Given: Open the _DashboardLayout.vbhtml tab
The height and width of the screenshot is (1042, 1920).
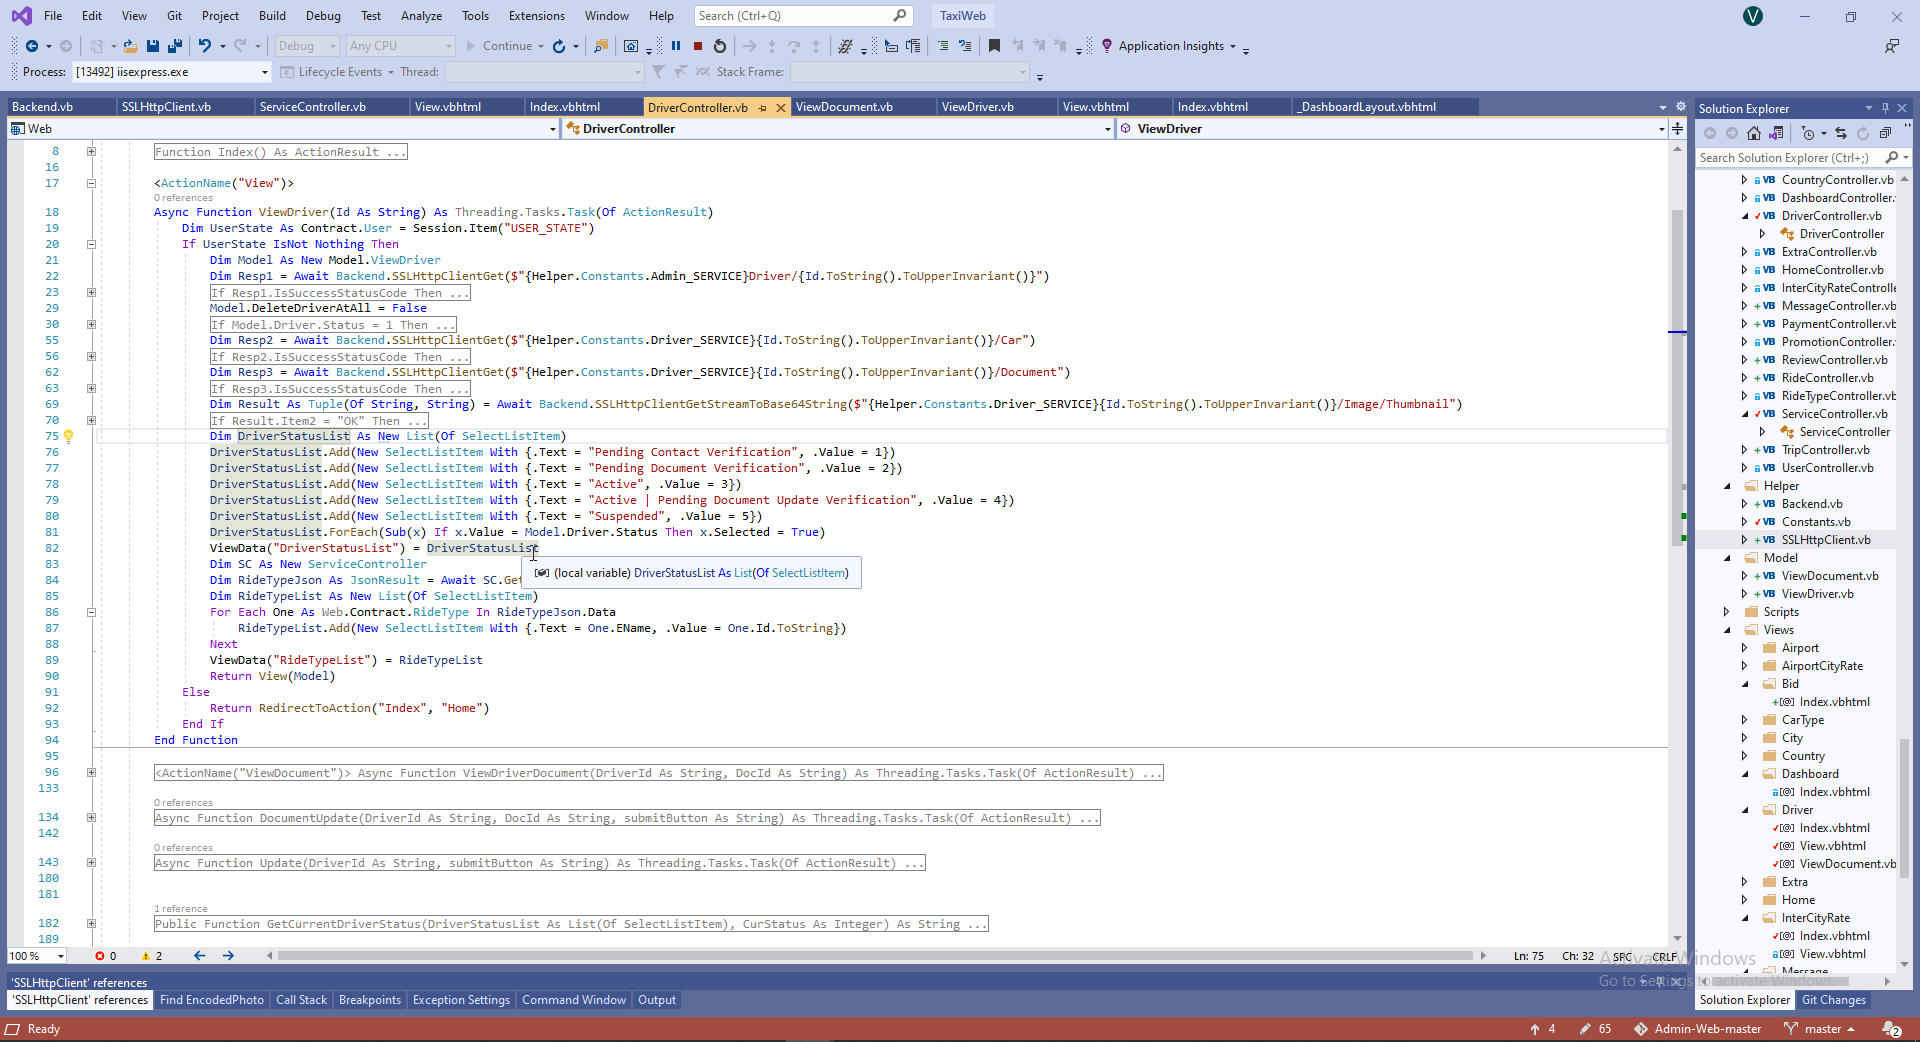Looking at the screenshot, I should click(x=1369, y=107).
